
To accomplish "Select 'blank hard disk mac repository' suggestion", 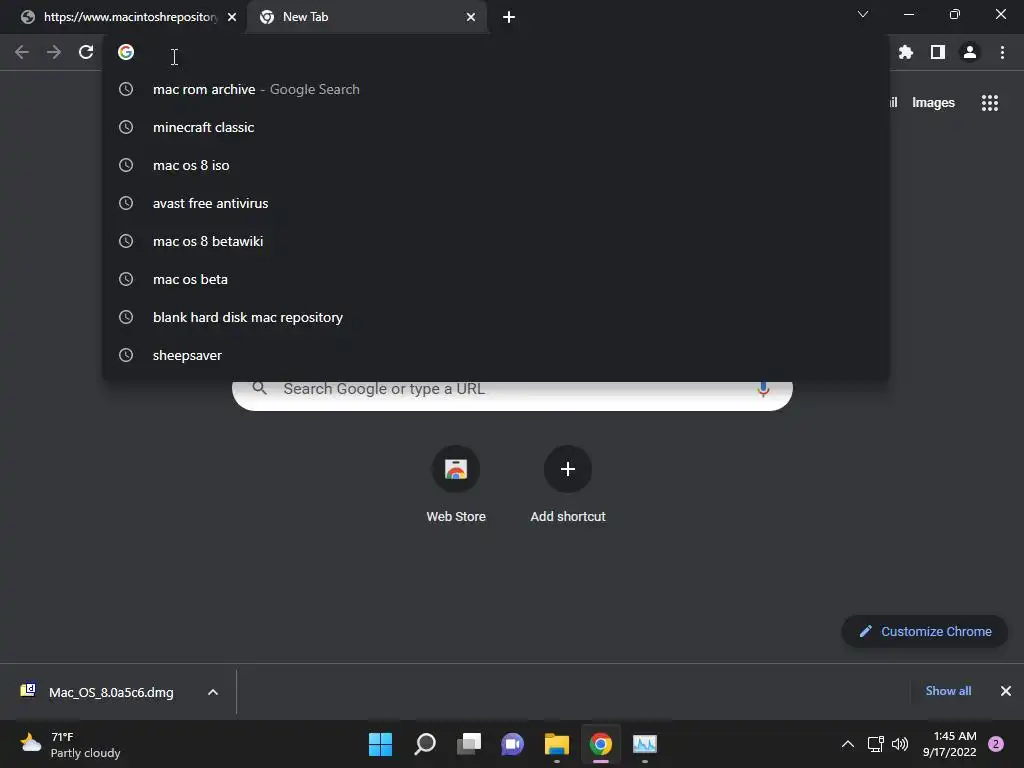I will pos(496,317).
